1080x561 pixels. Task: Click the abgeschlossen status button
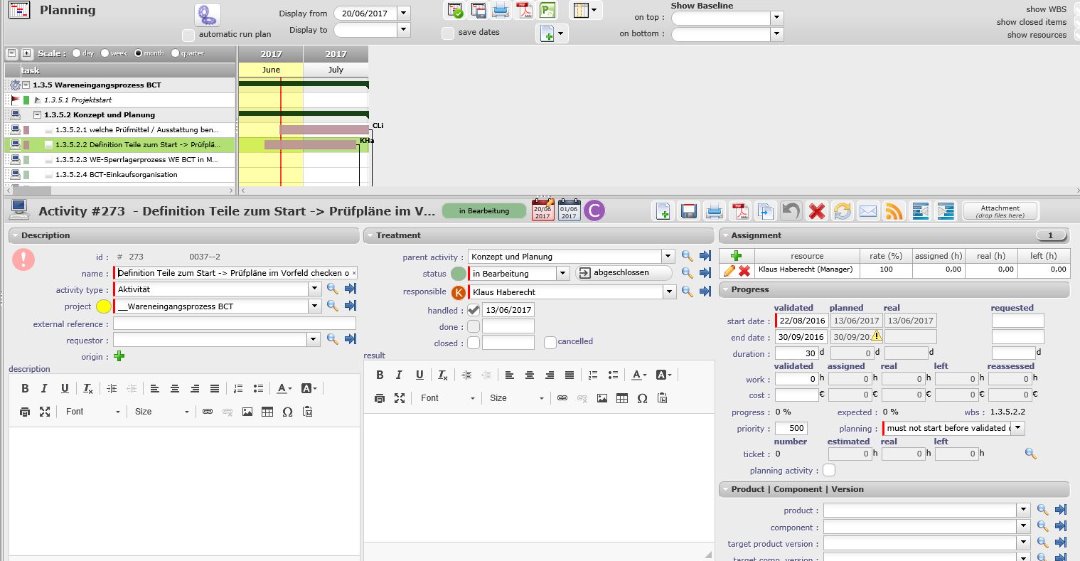(x=613, y=273)
